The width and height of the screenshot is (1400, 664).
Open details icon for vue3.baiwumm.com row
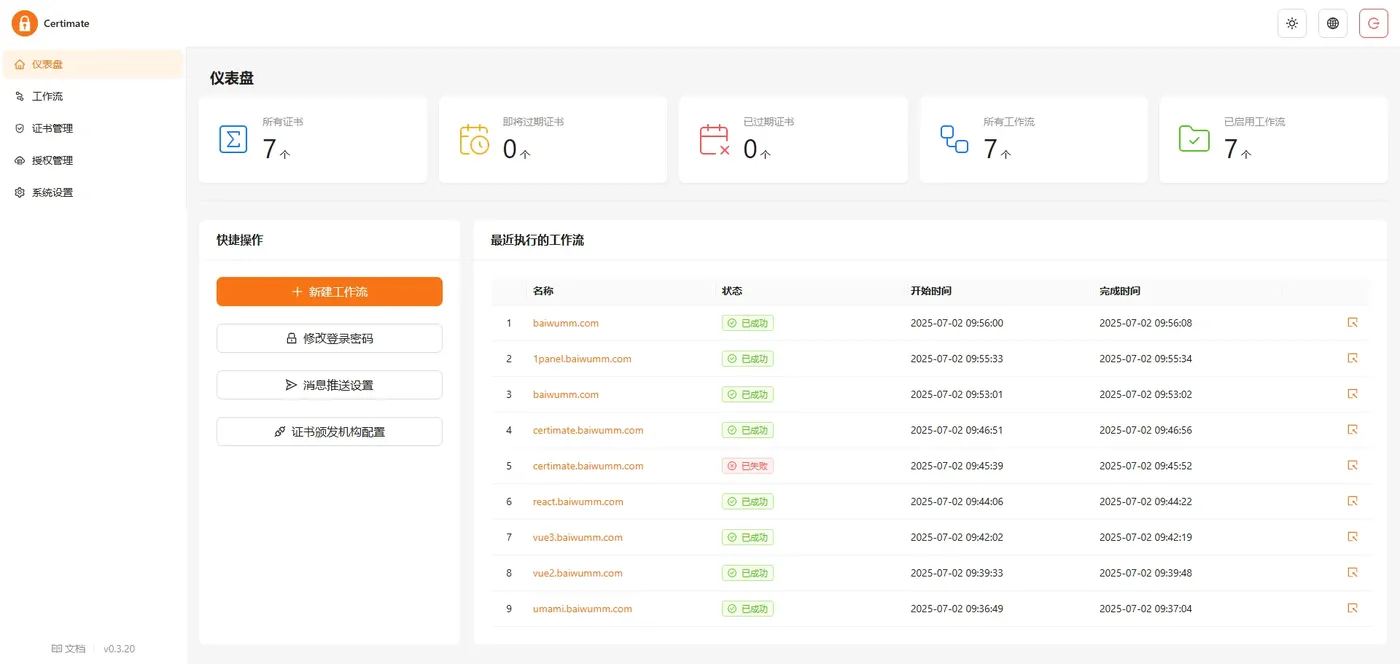coord(1352,537)
